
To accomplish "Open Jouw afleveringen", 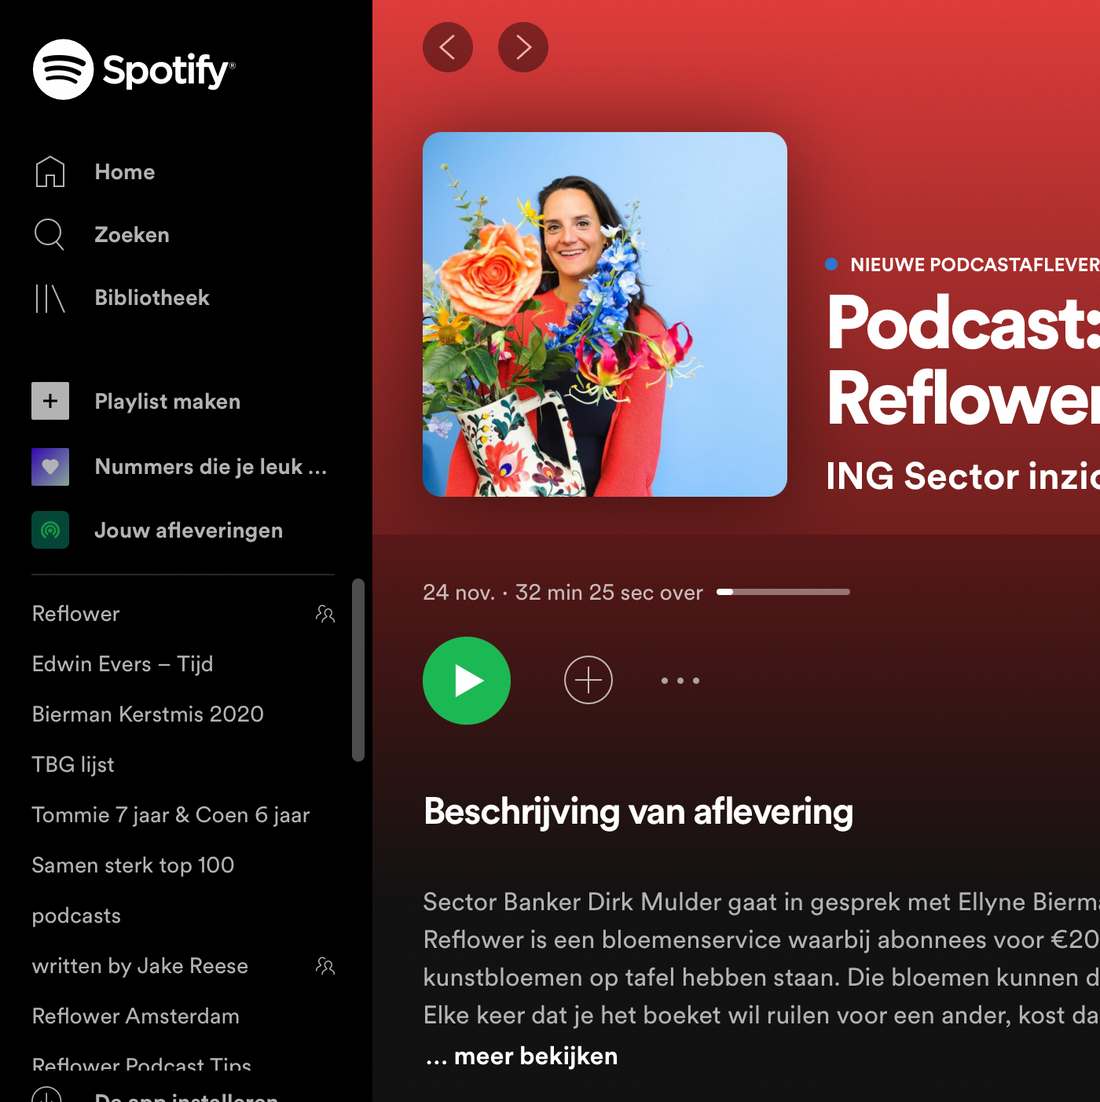I will point(188,530).
